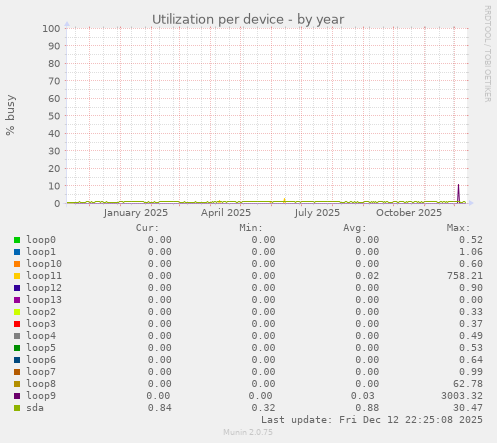497x443 pixels.
Task: Click loop7 max value 0.99
Action: click(471, 372)
